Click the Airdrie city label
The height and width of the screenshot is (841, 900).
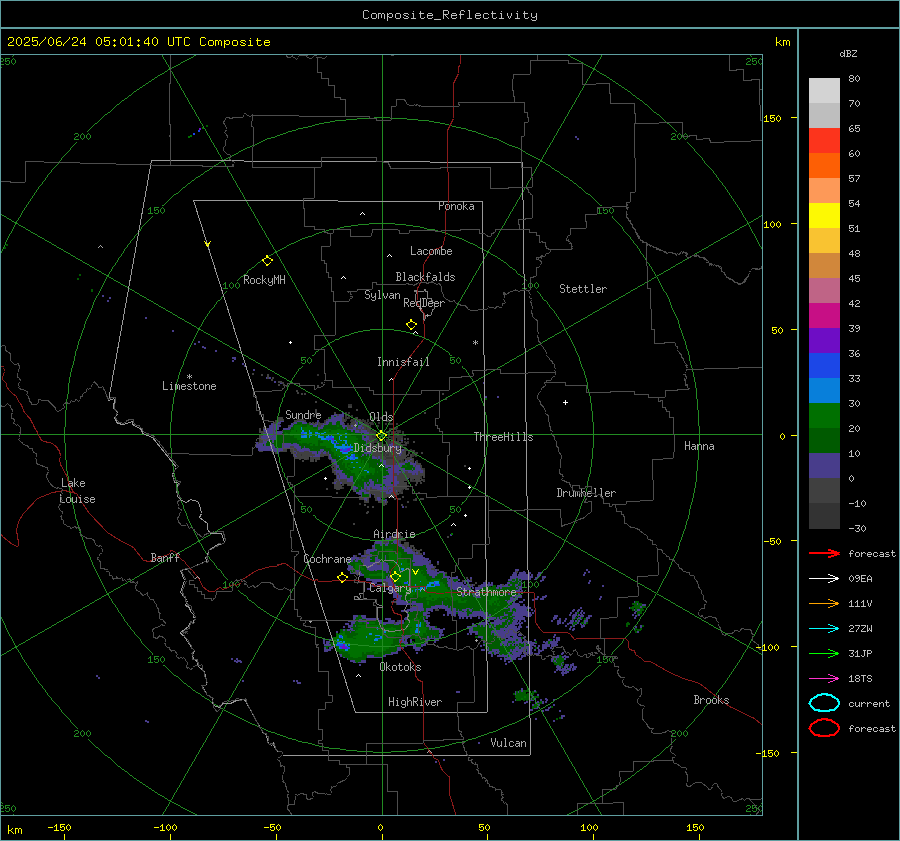click(x=394, y=534)
